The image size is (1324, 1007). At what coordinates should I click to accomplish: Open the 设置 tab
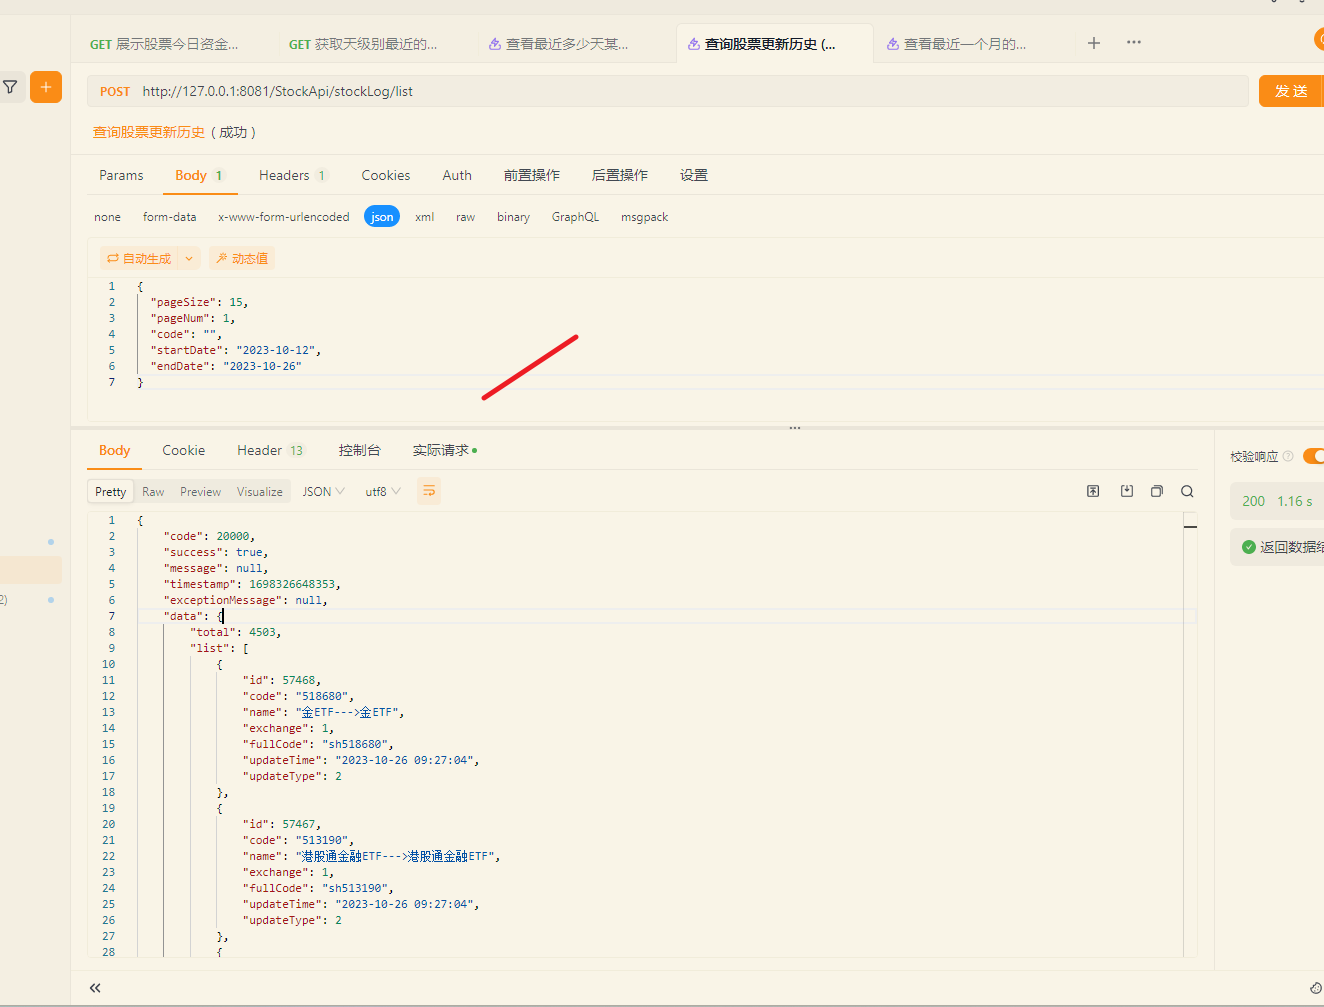694,175
